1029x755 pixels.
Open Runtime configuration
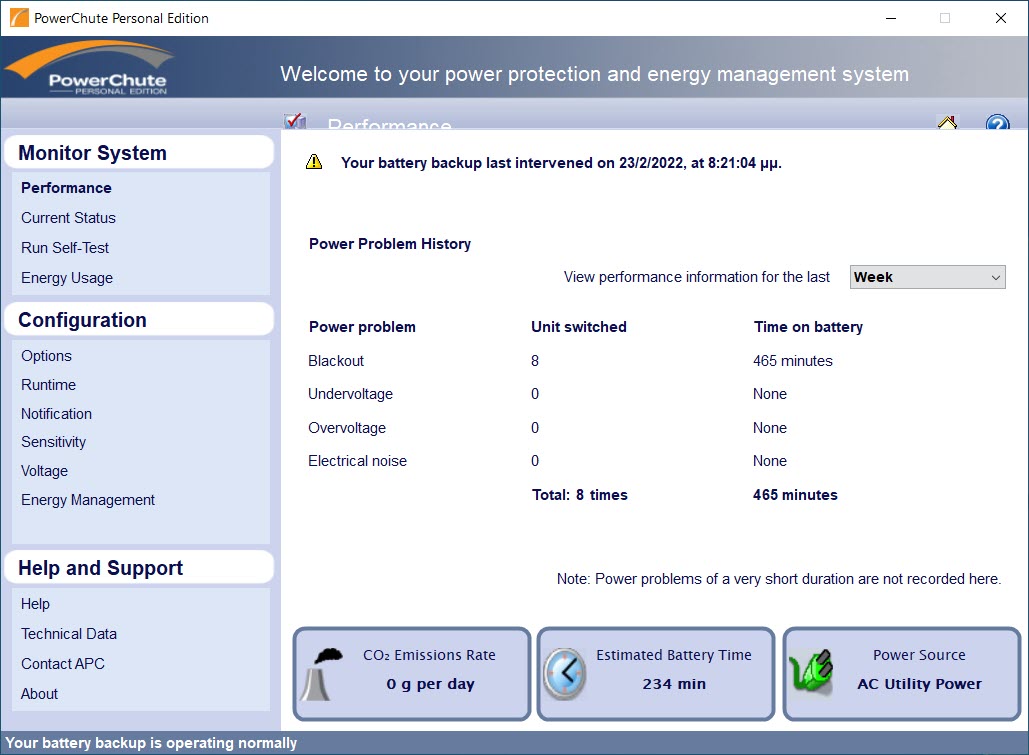click(x=49, y=385)
